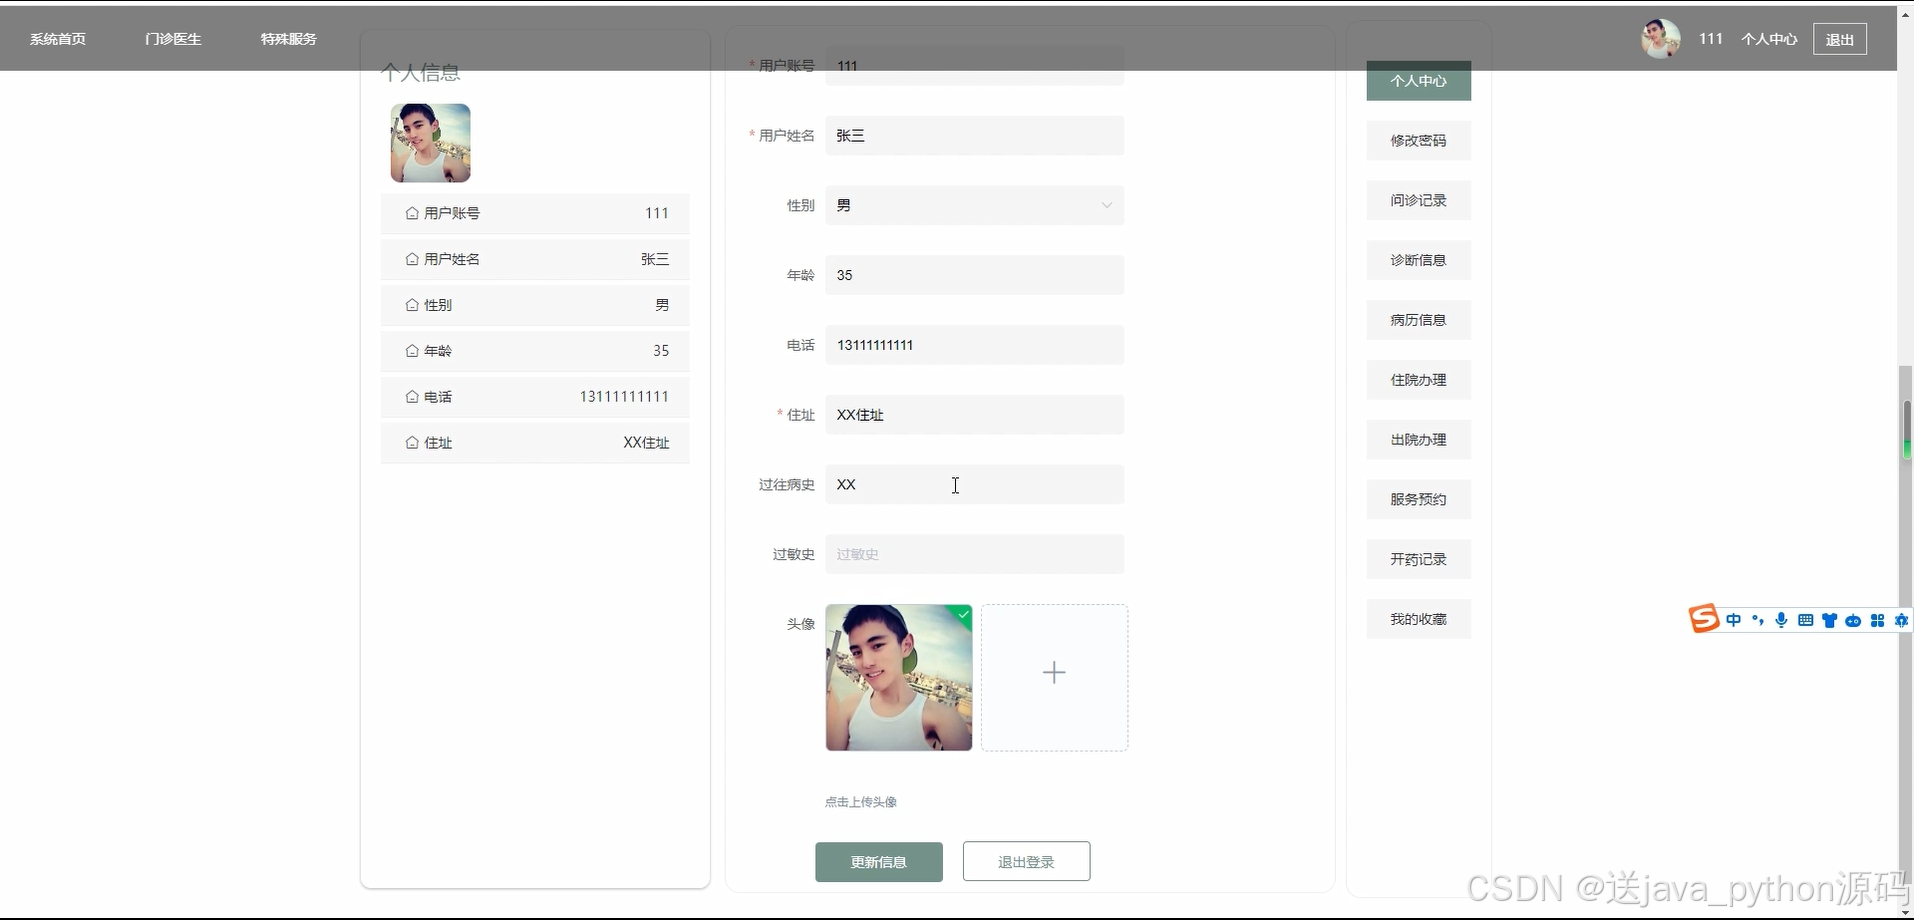Open Sogou toolbox grid icon

pos(1877,620)
